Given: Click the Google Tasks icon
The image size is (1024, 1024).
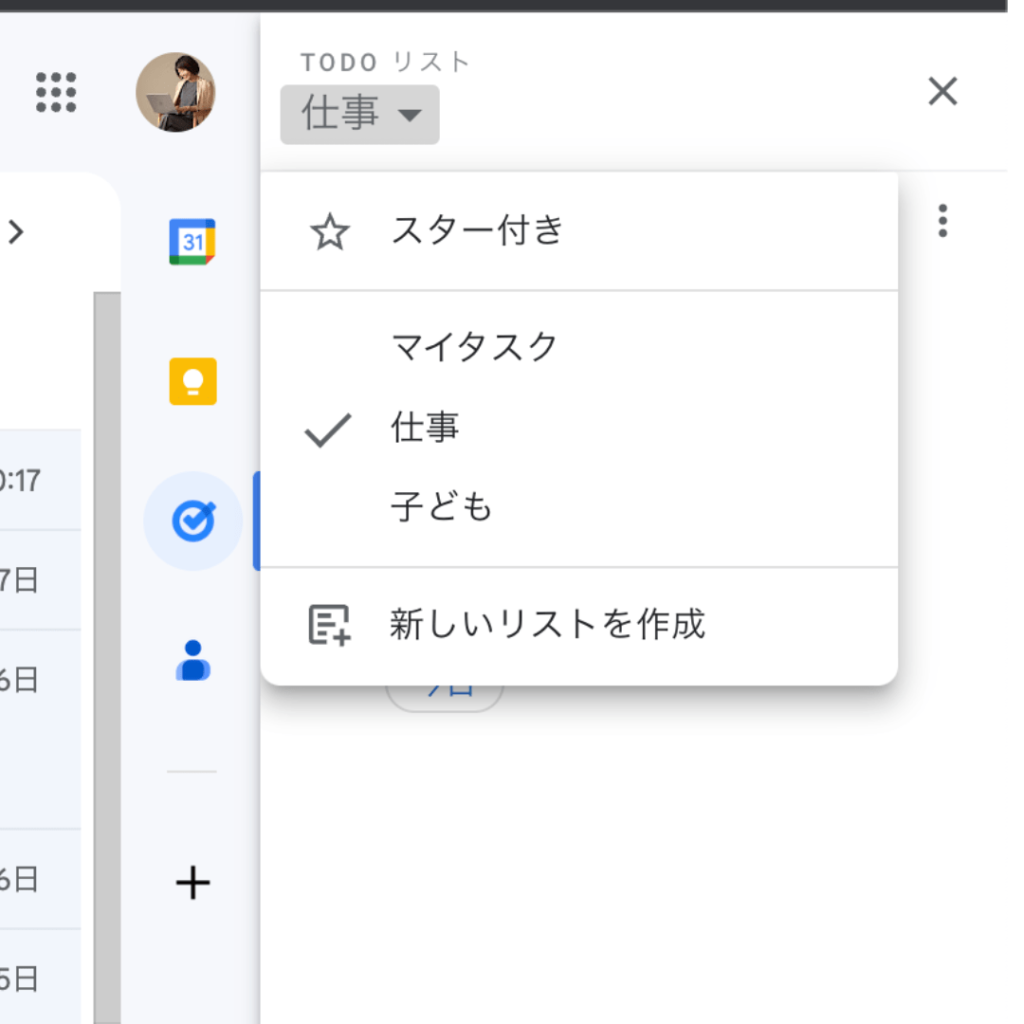Looking at the screenshot, I should tap(192, 521).
